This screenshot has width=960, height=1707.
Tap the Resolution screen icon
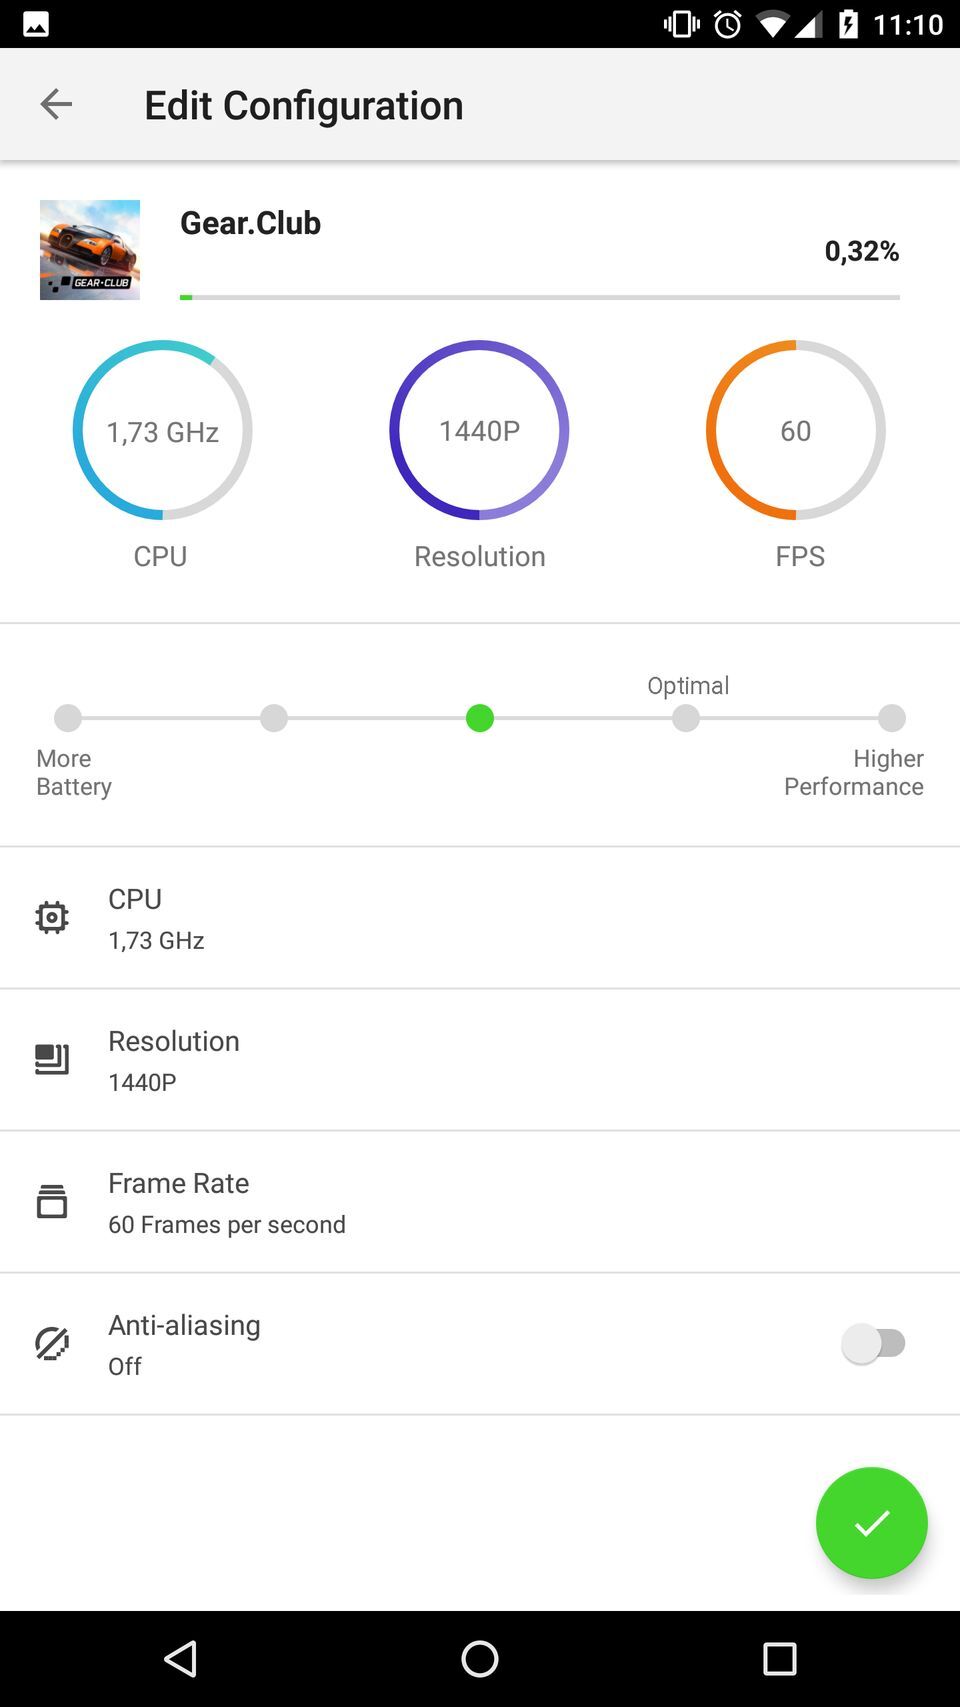coord(52,1059)
